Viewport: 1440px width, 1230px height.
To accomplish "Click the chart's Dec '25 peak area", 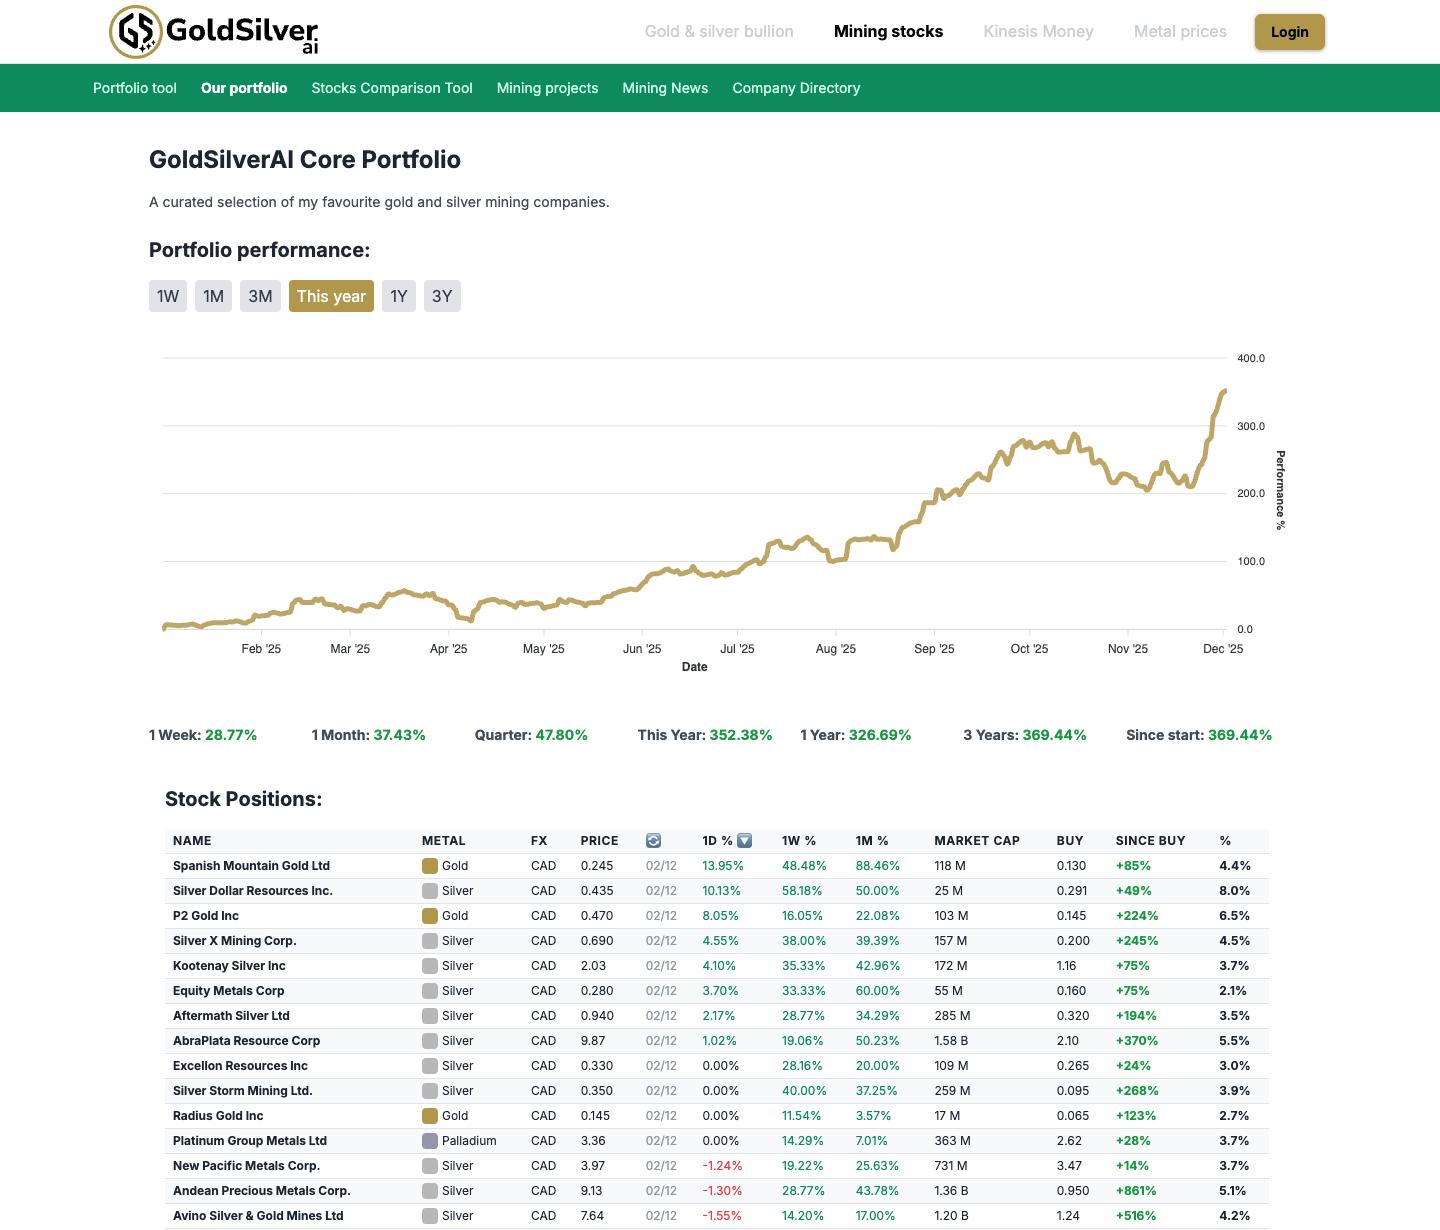I will point(1223,392).
